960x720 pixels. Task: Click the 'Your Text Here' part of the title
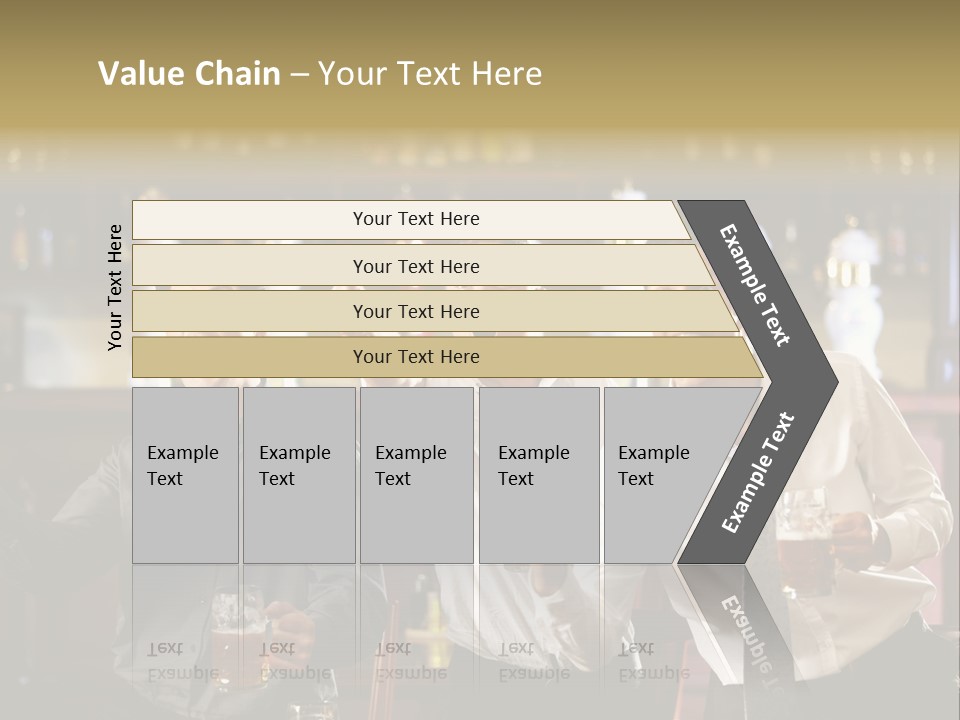(430, 74)
